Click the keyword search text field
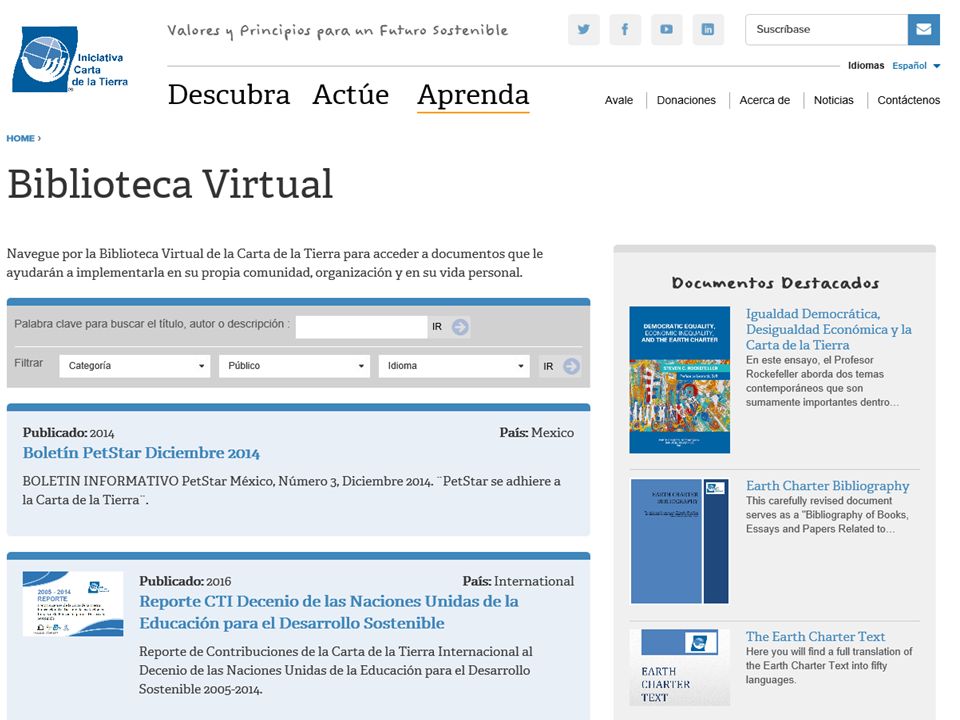 tap(361, 327)
